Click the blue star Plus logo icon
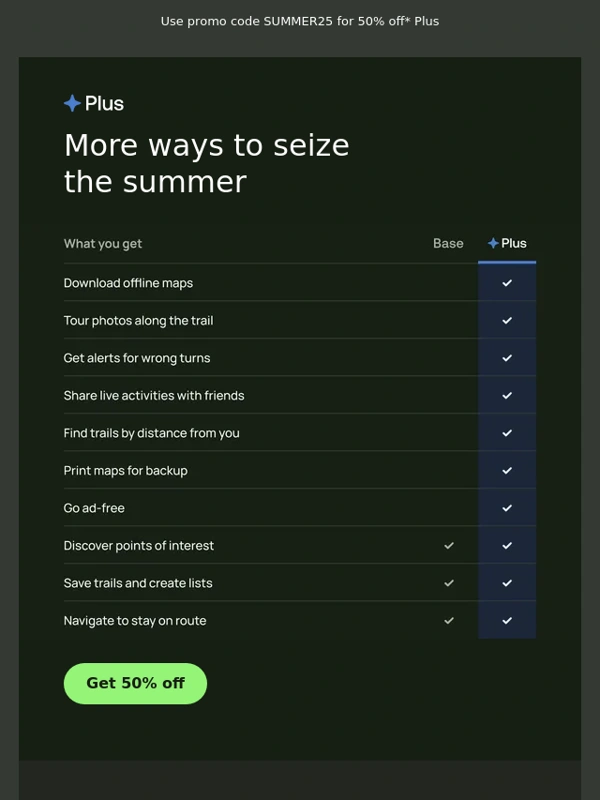The width and height of the screenshot is (600, 800). [72, 104]
